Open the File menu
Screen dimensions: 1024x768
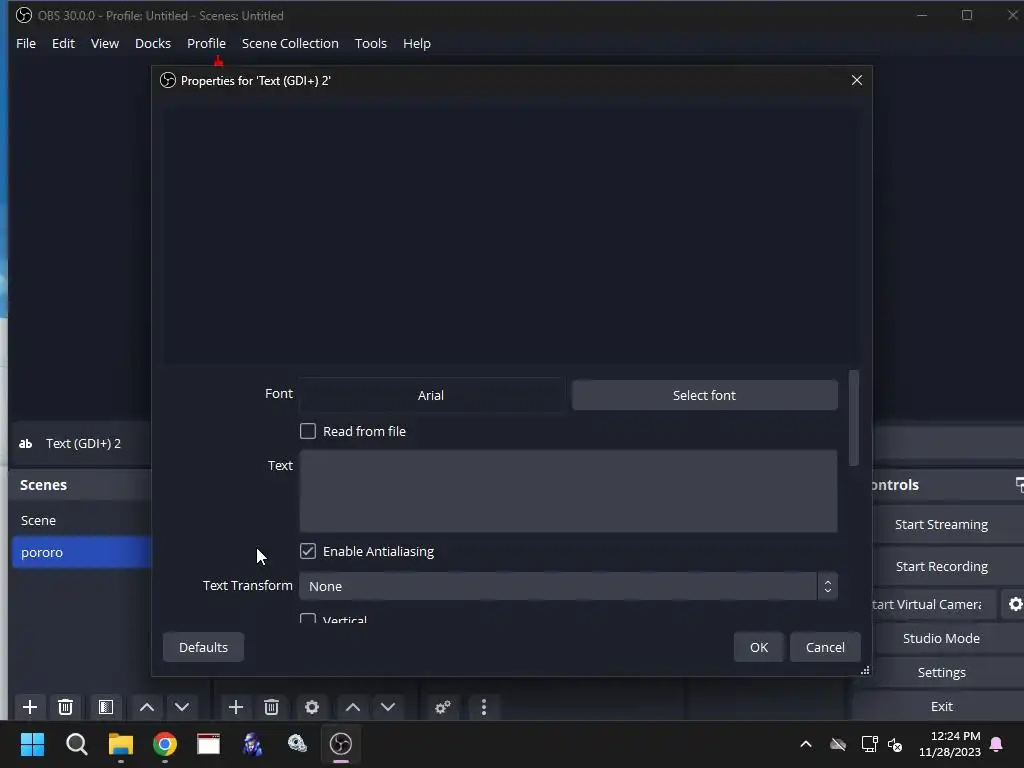point(26,43)
